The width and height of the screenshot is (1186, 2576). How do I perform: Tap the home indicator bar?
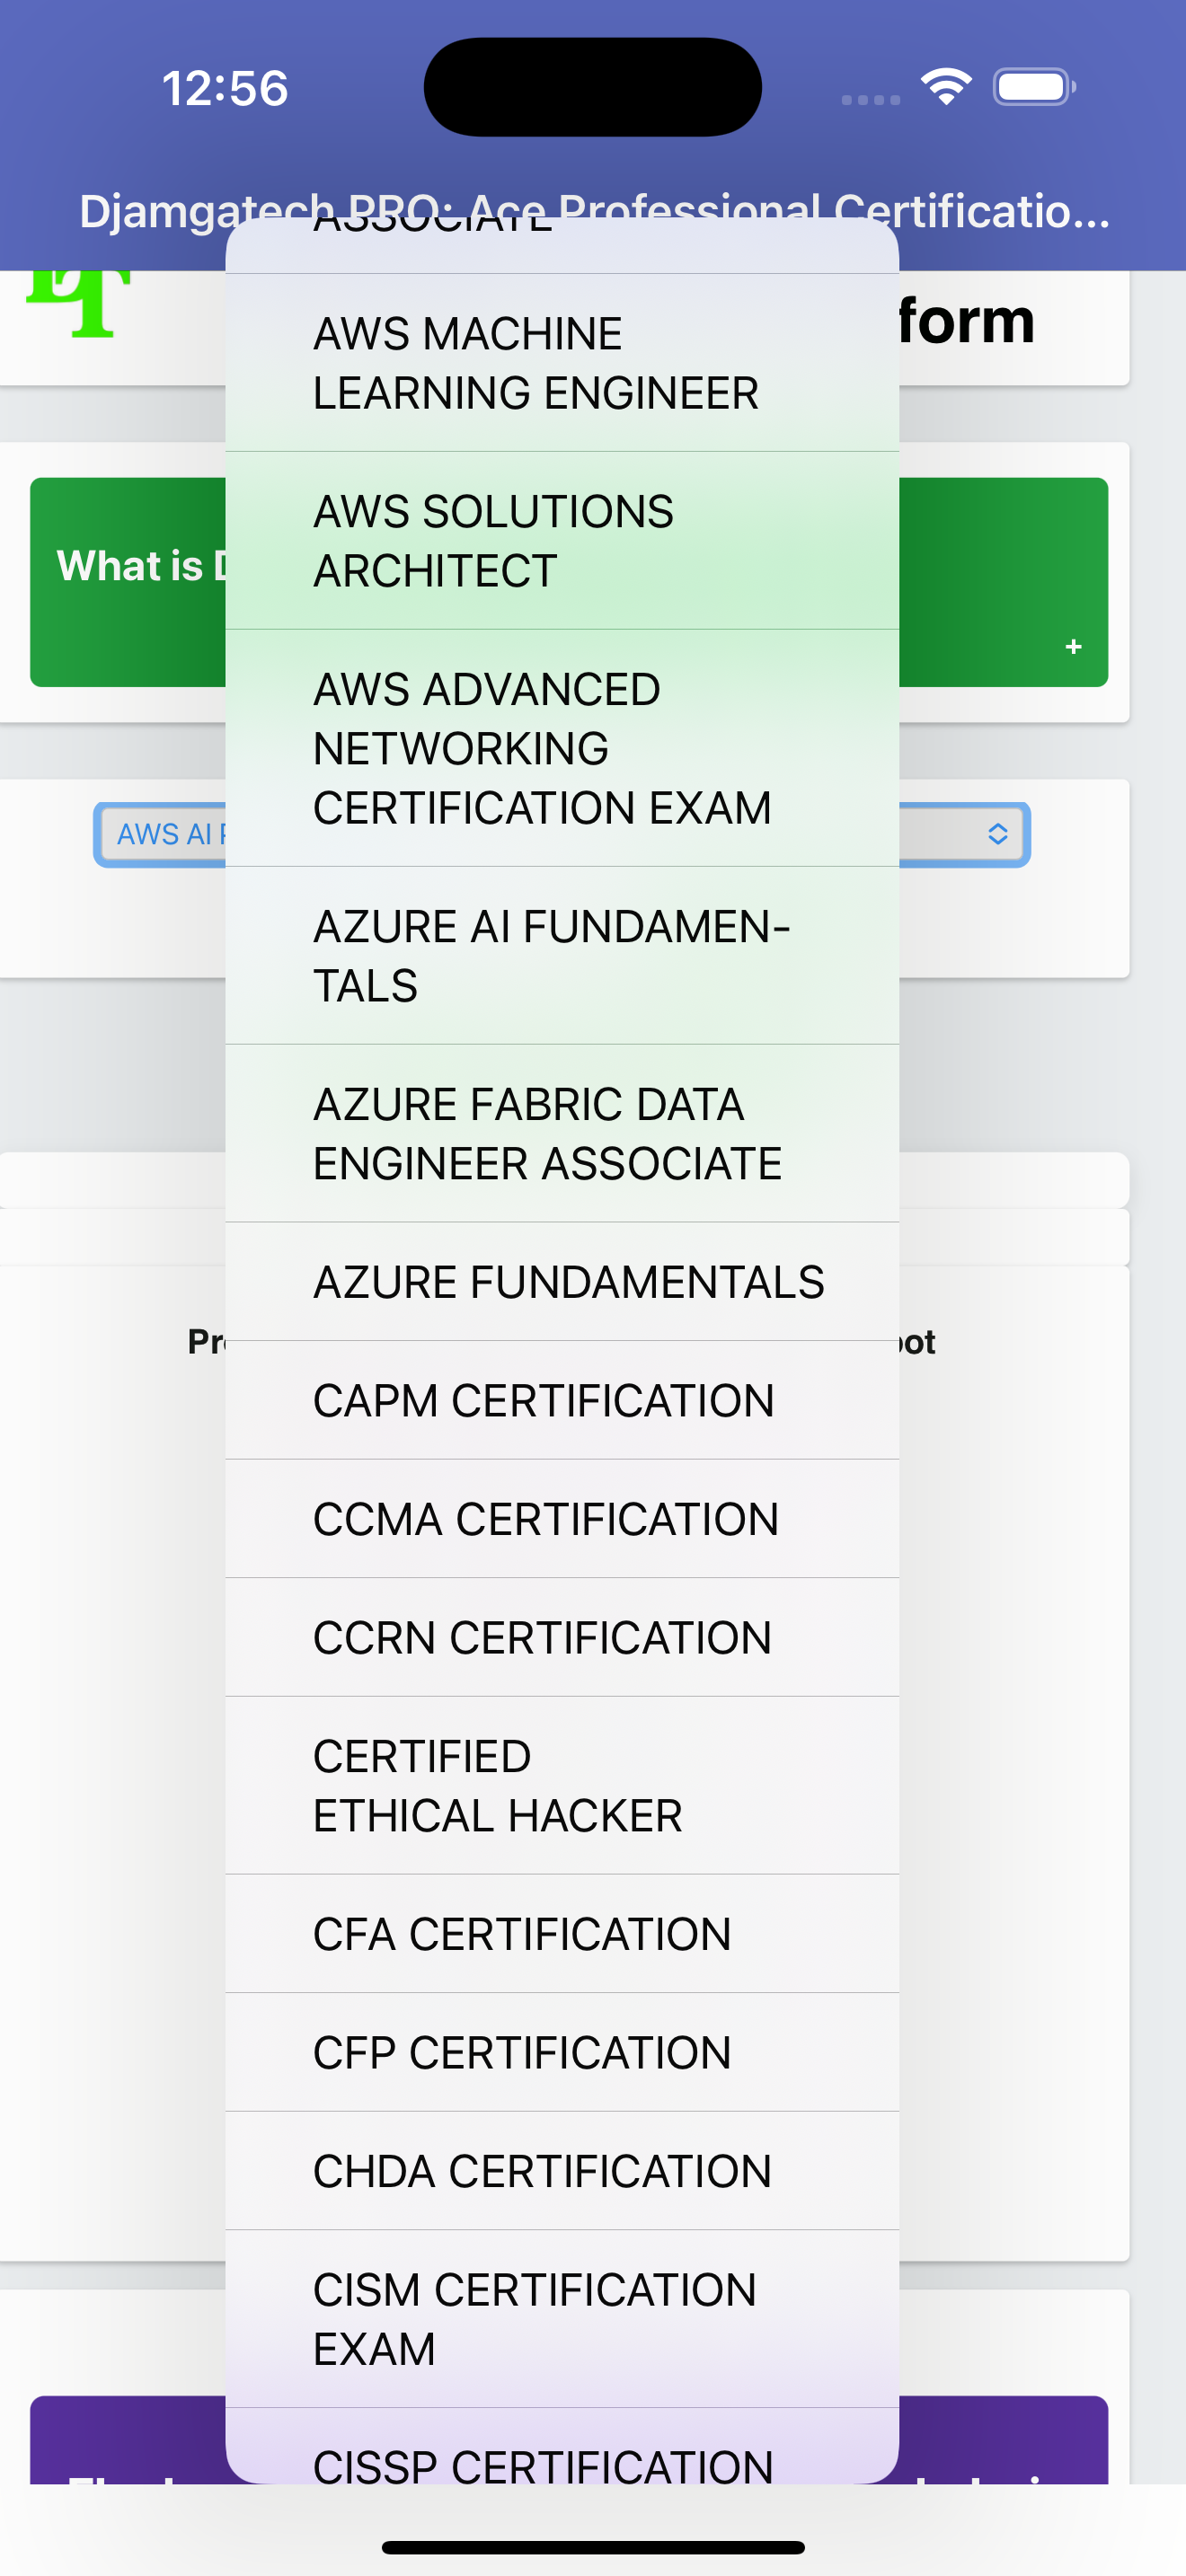pos(593,2547)
